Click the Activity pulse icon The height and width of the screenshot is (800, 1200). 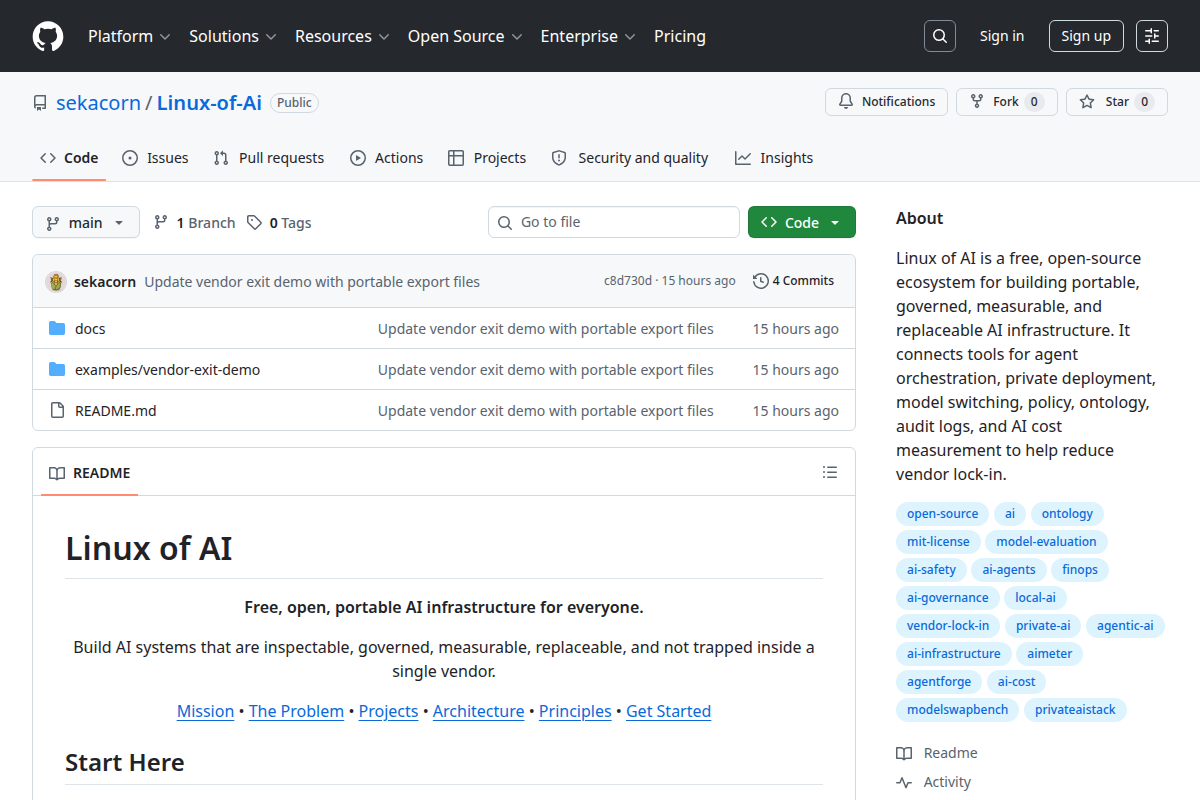pyautogui.click(x=904, y=782)
